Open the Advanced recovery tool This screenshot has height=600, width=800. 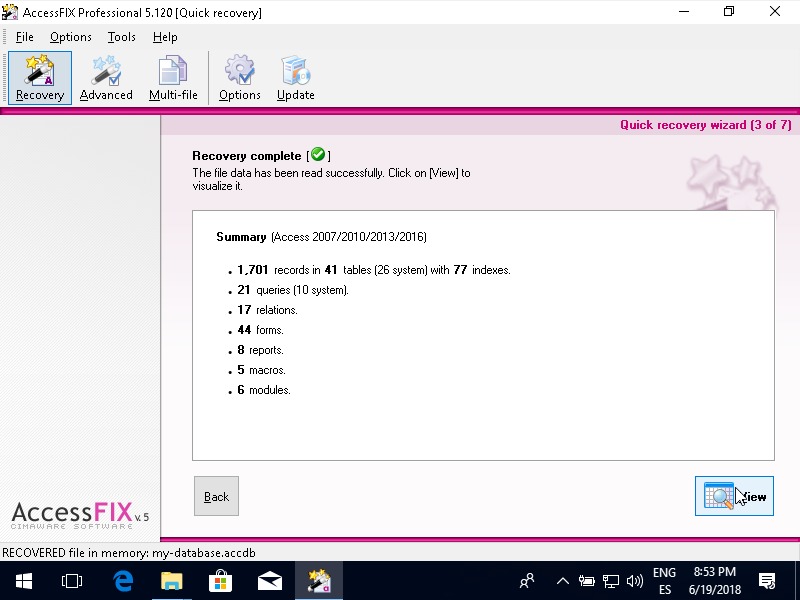click(106, 78)
